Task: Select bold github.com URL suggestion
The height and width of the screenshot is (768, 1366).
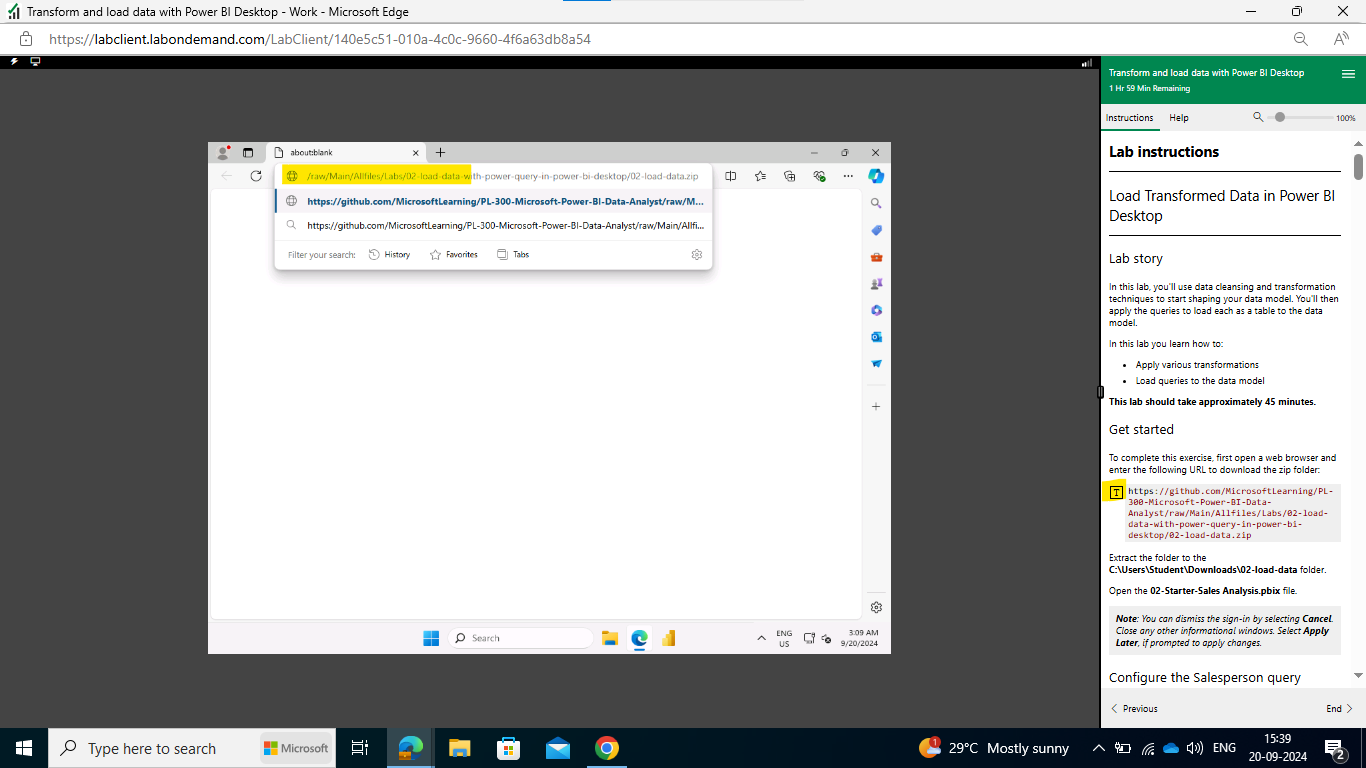Action: click(494, 201)
